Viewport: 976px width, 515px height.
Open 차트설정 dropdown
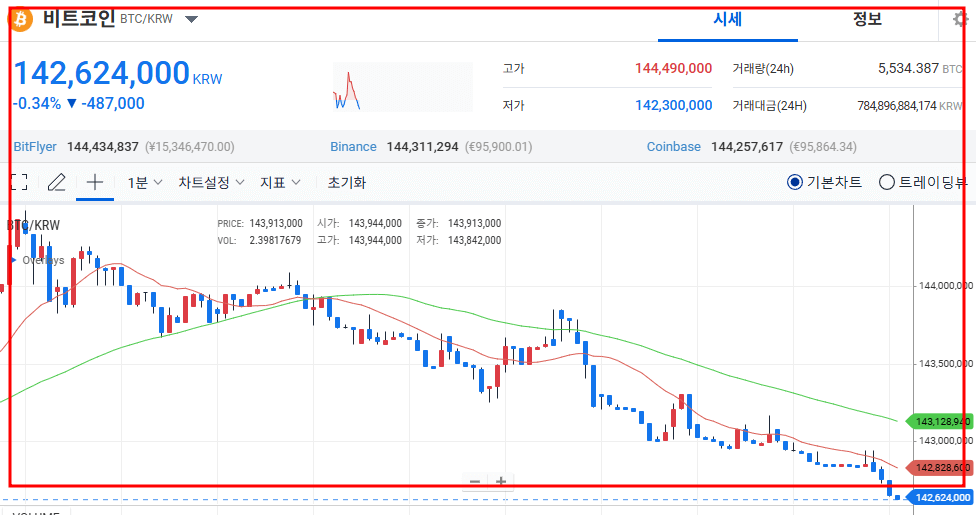click(x=211, y=182)
